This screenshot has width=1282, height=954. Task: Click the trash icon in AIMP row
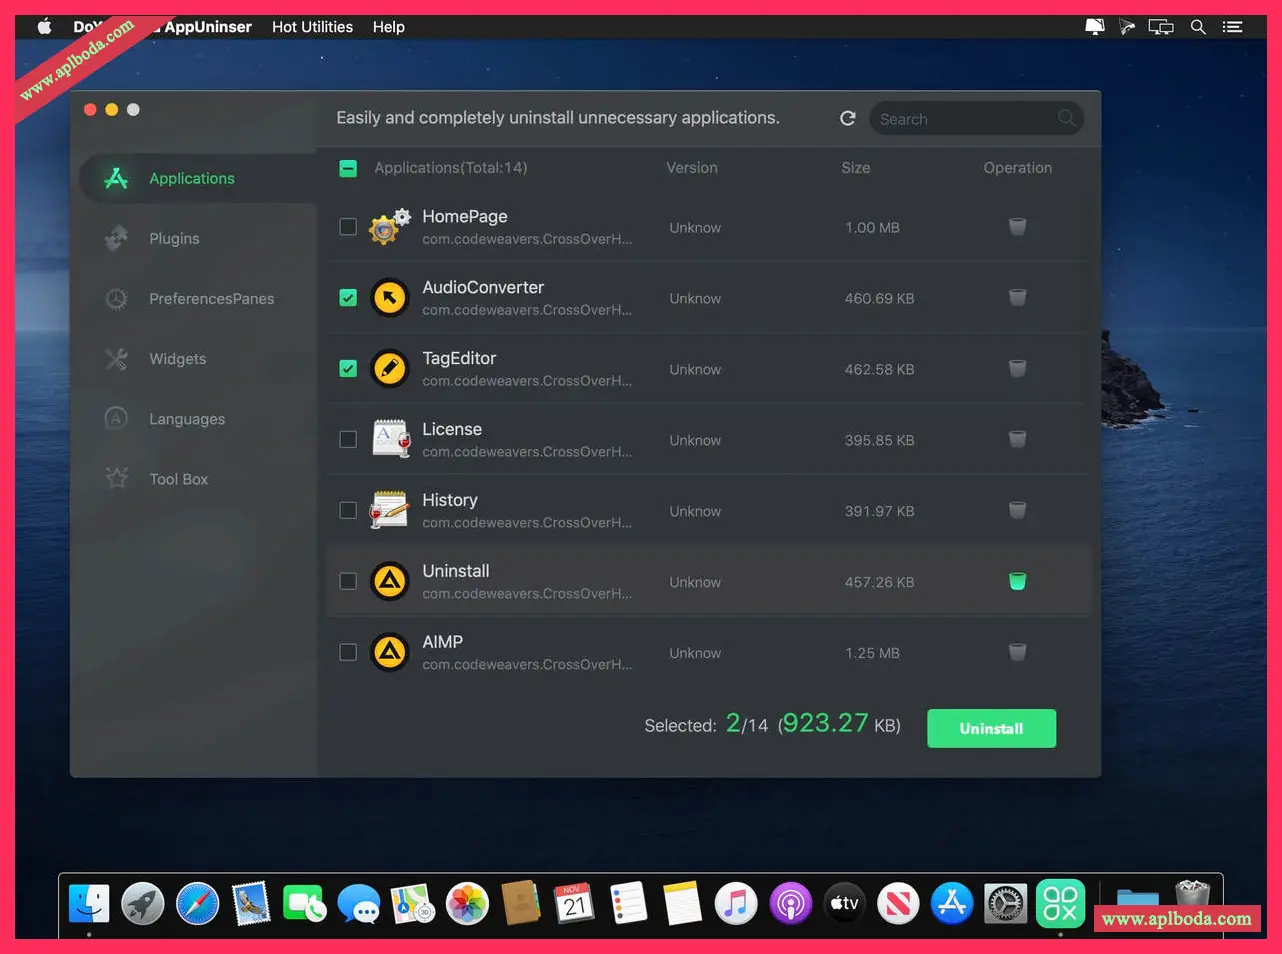click(1017, 652)
